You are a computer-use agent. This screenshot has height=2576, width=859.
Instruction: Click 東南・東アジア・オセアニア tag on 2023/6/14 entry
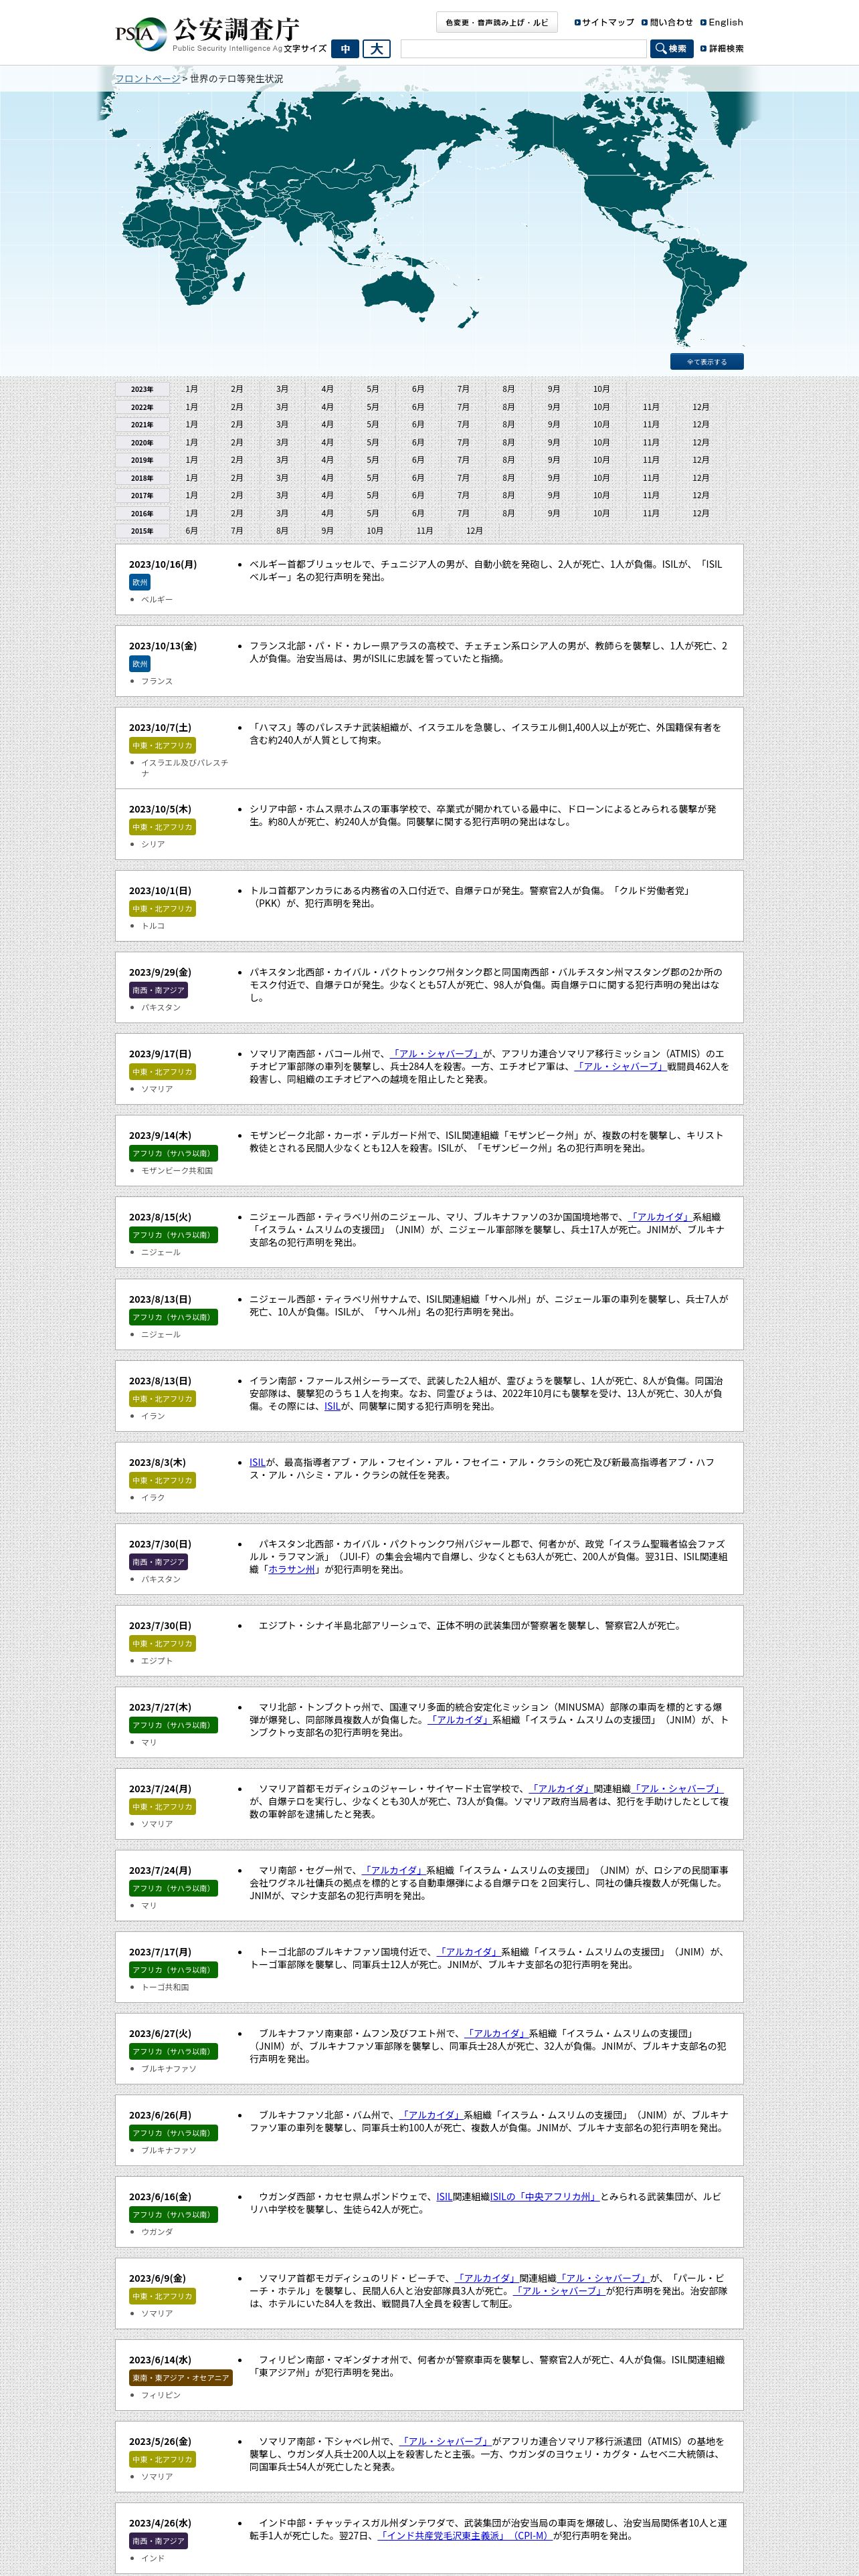point(180,2378)
